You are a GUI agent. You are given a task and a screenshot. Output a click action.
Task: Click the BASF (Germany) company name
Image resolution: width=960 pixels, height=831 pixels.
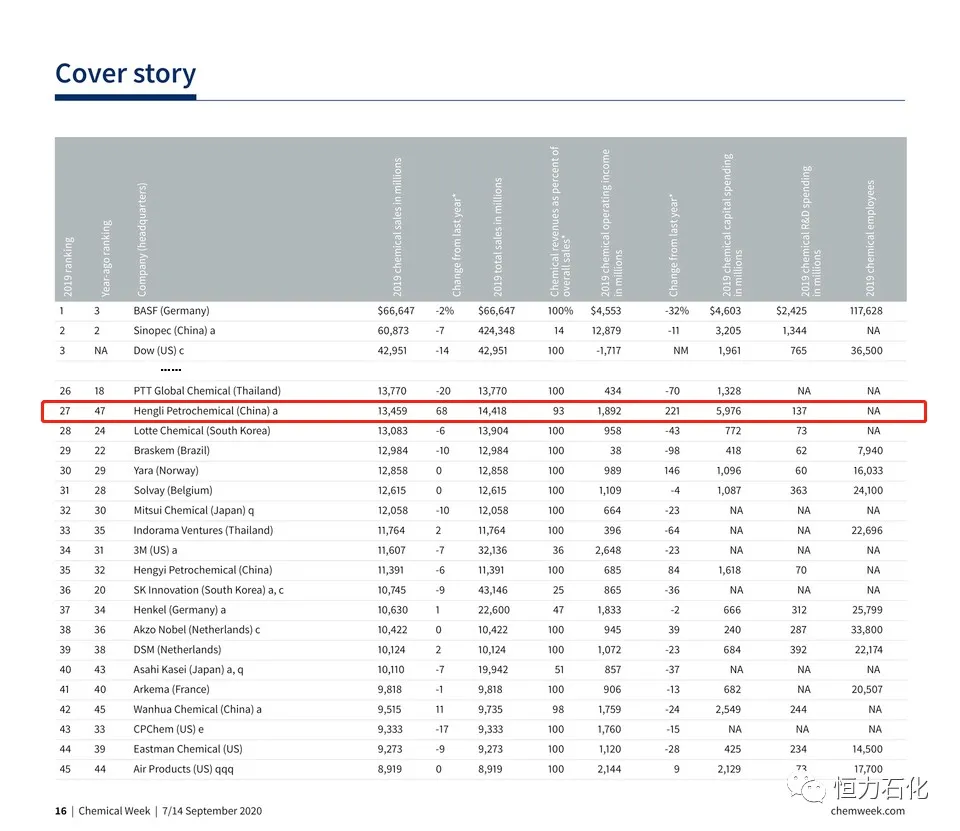[171, 310]
